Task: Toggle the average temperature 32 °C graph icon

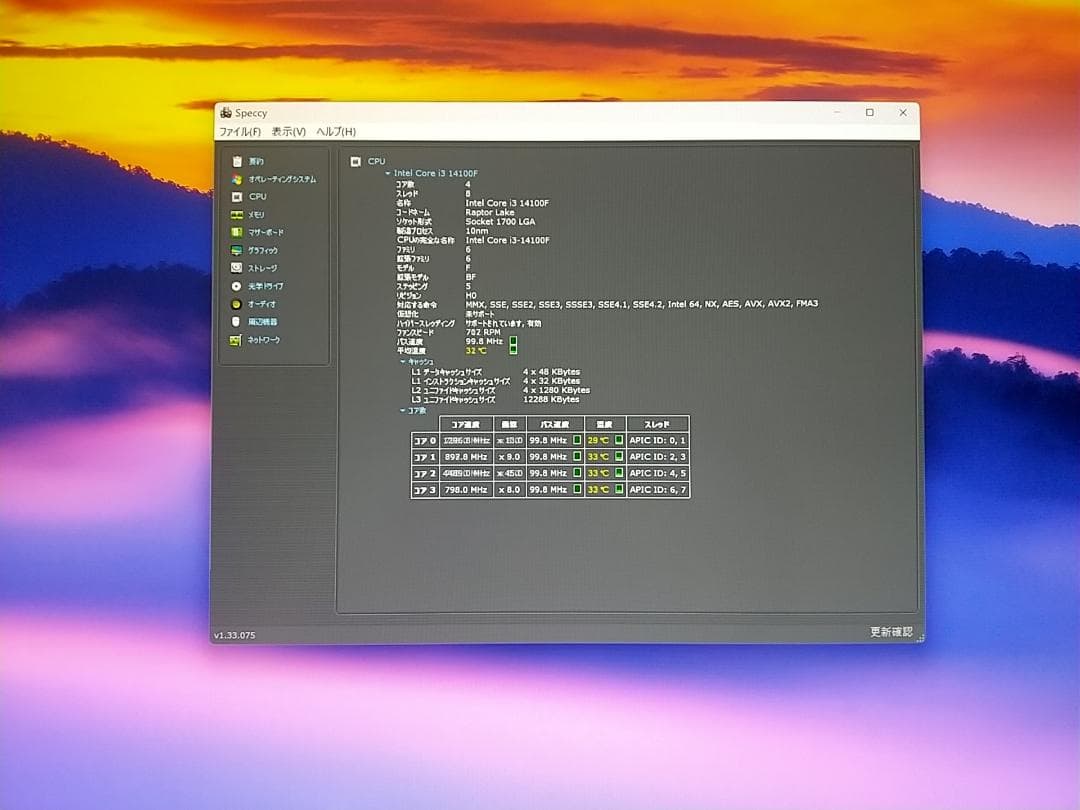Action: [x=513, y=350]
